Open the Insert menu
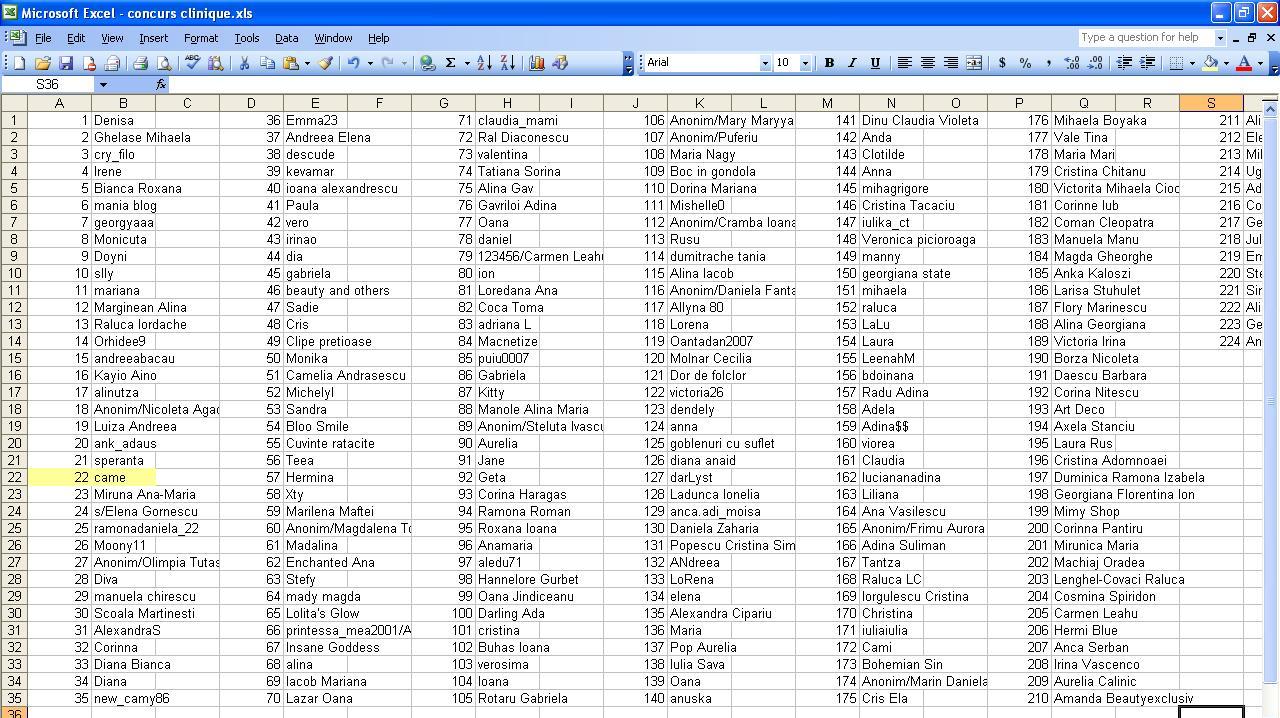Viewport: 1280px width, 718px height. tap(153, 38)
